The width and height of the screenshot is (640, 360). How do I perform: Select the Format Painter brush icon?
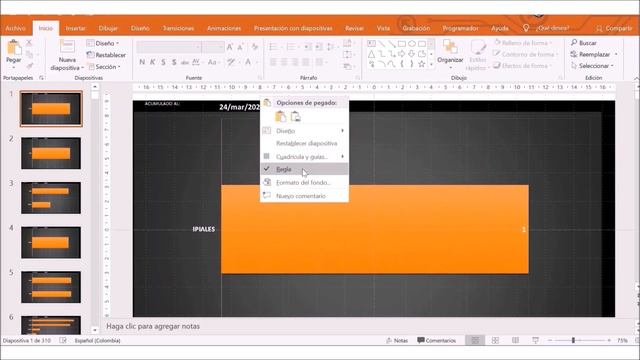(x=29, y=65)
